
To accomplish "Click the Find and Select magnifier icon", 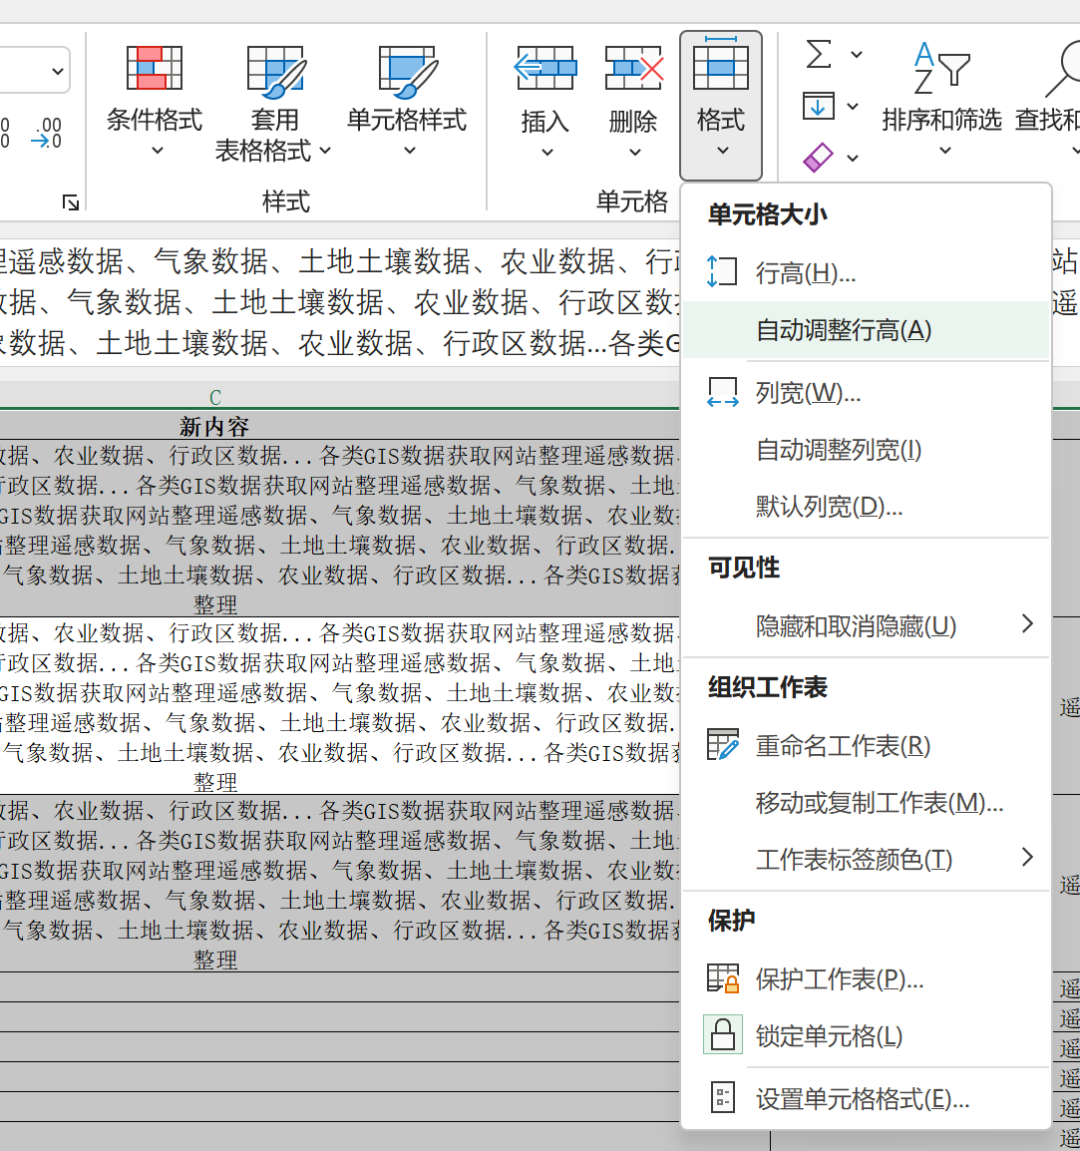I will (1063, 68).
